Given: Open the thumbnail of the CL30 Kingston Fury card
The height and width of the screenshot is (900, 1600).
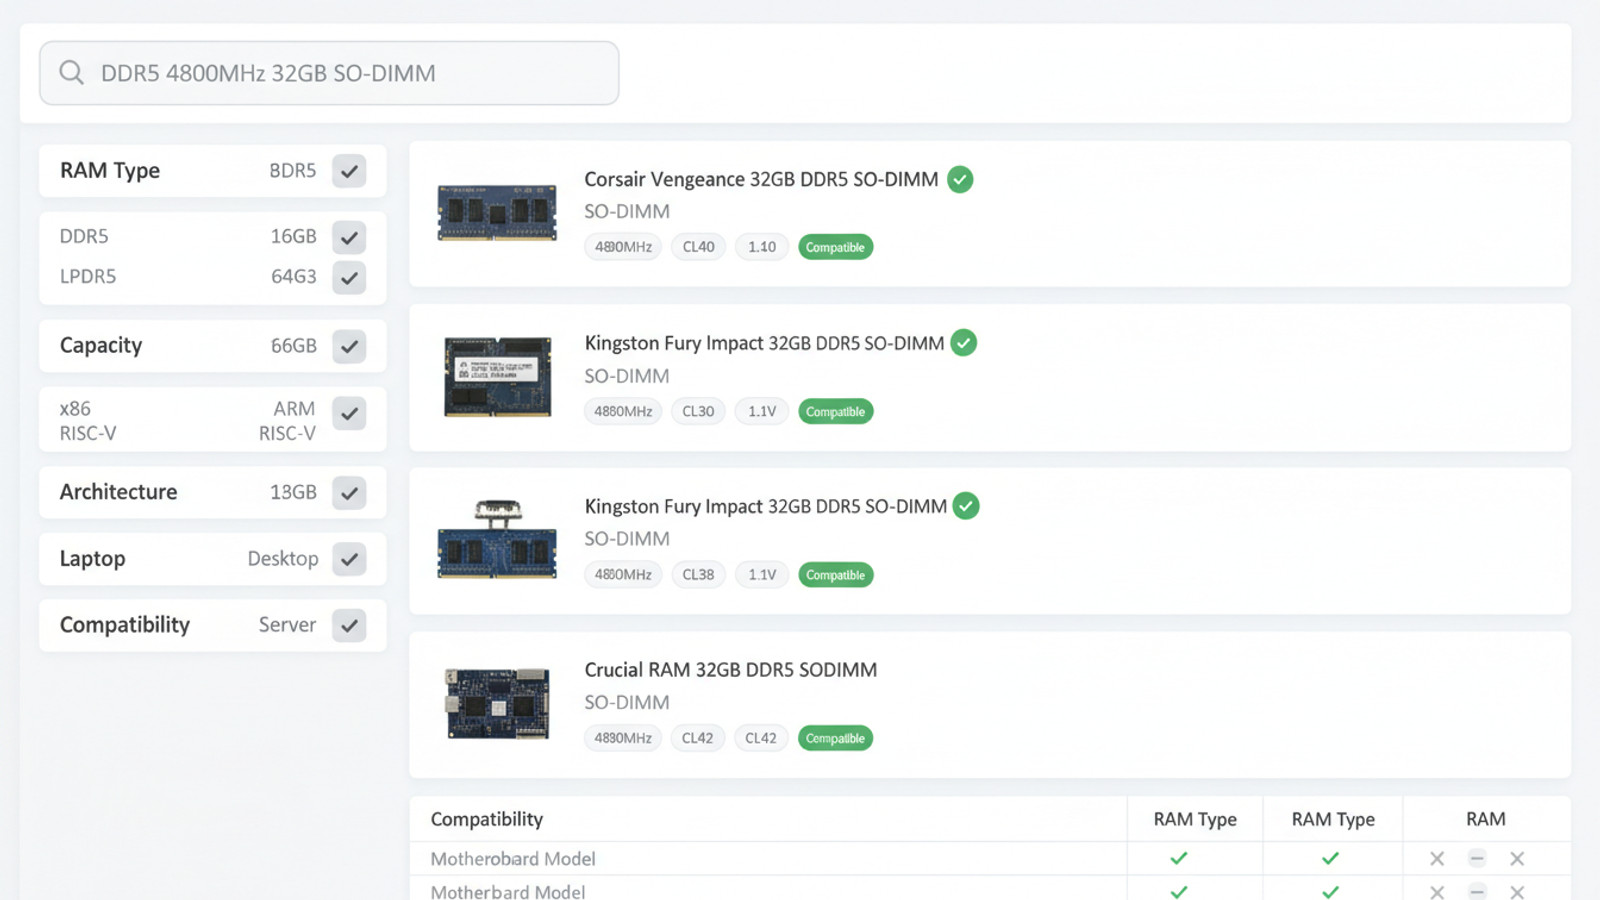Looking at the screenshot, I should (497, 377).
